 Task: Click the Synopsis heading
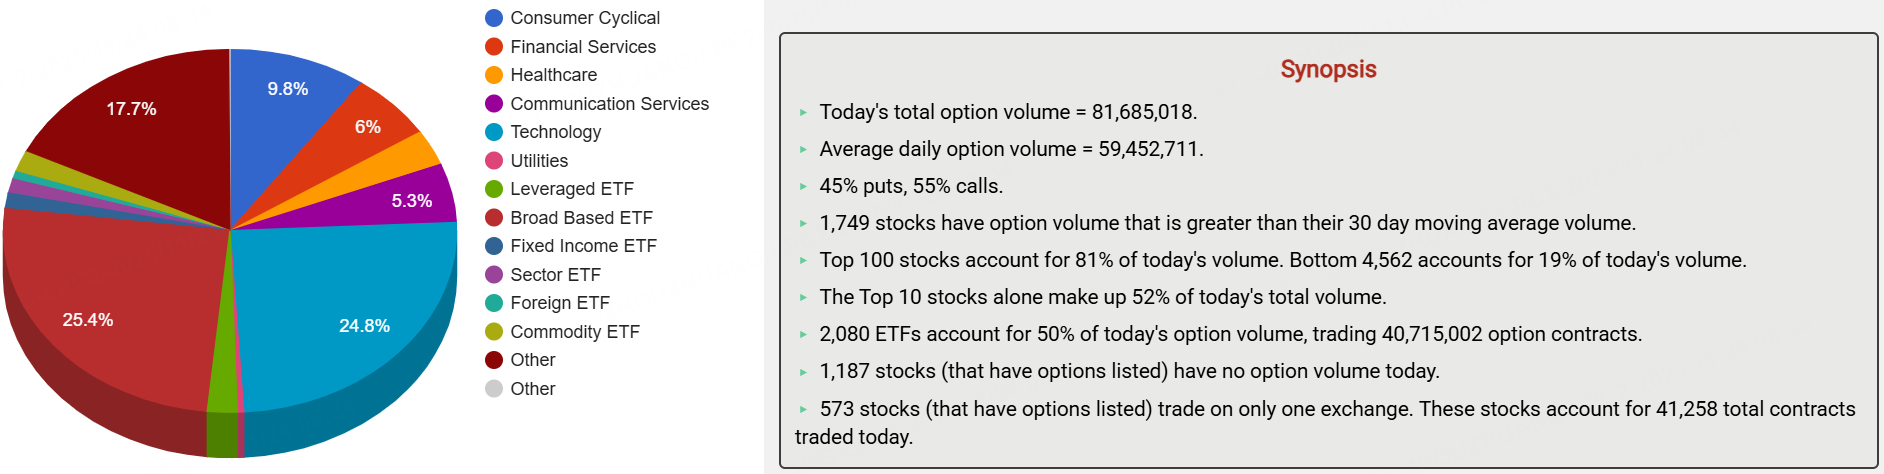click(x=1328, y=69)
